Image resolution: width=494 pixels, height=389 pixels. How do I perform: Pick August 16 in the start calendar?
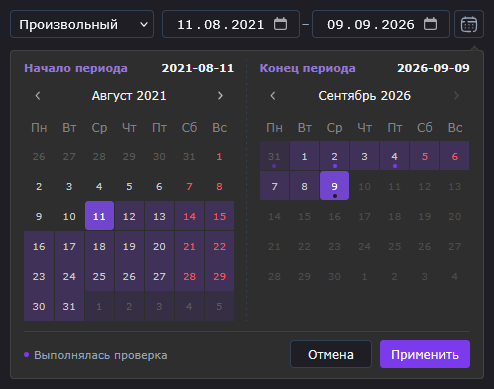point(39,246)
